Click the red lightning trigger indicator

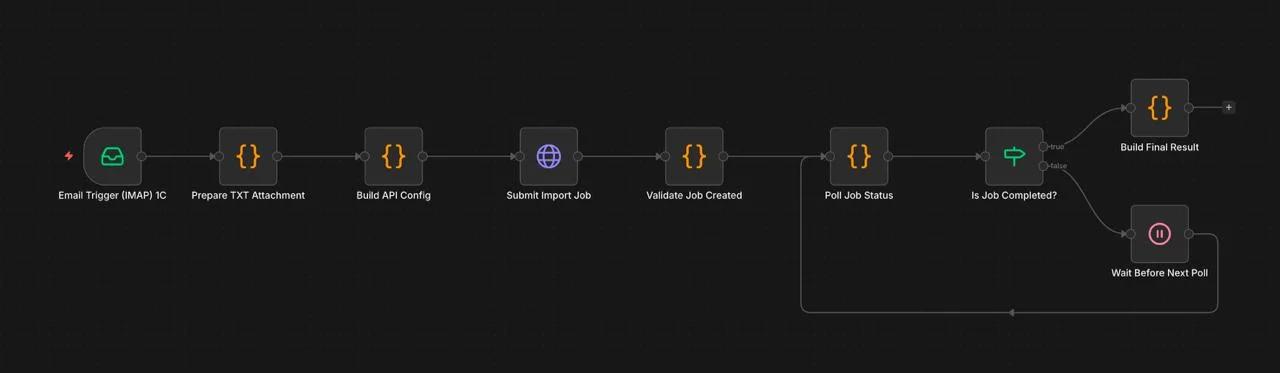[x=69, y=156]
